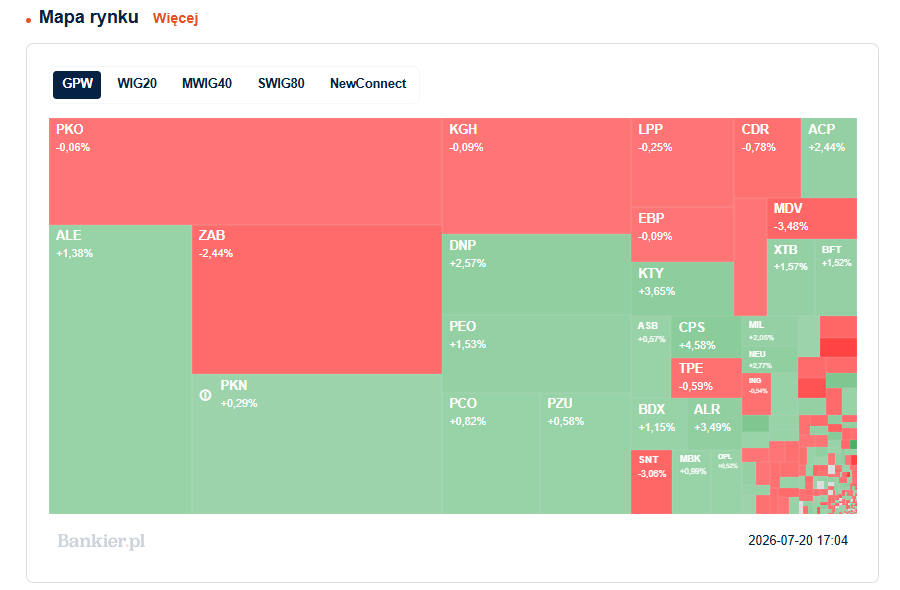Switch to the WIG20 tab
Image resolution: width=900 pixels, height=590 pixels.
(137, 84)
